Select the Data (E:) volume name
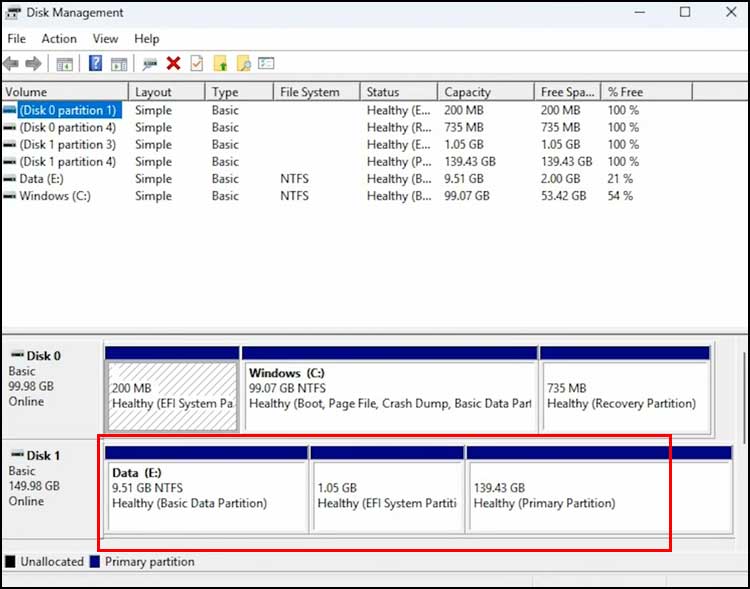Viewport: 750px width, 589px height. tap(41, 179)
